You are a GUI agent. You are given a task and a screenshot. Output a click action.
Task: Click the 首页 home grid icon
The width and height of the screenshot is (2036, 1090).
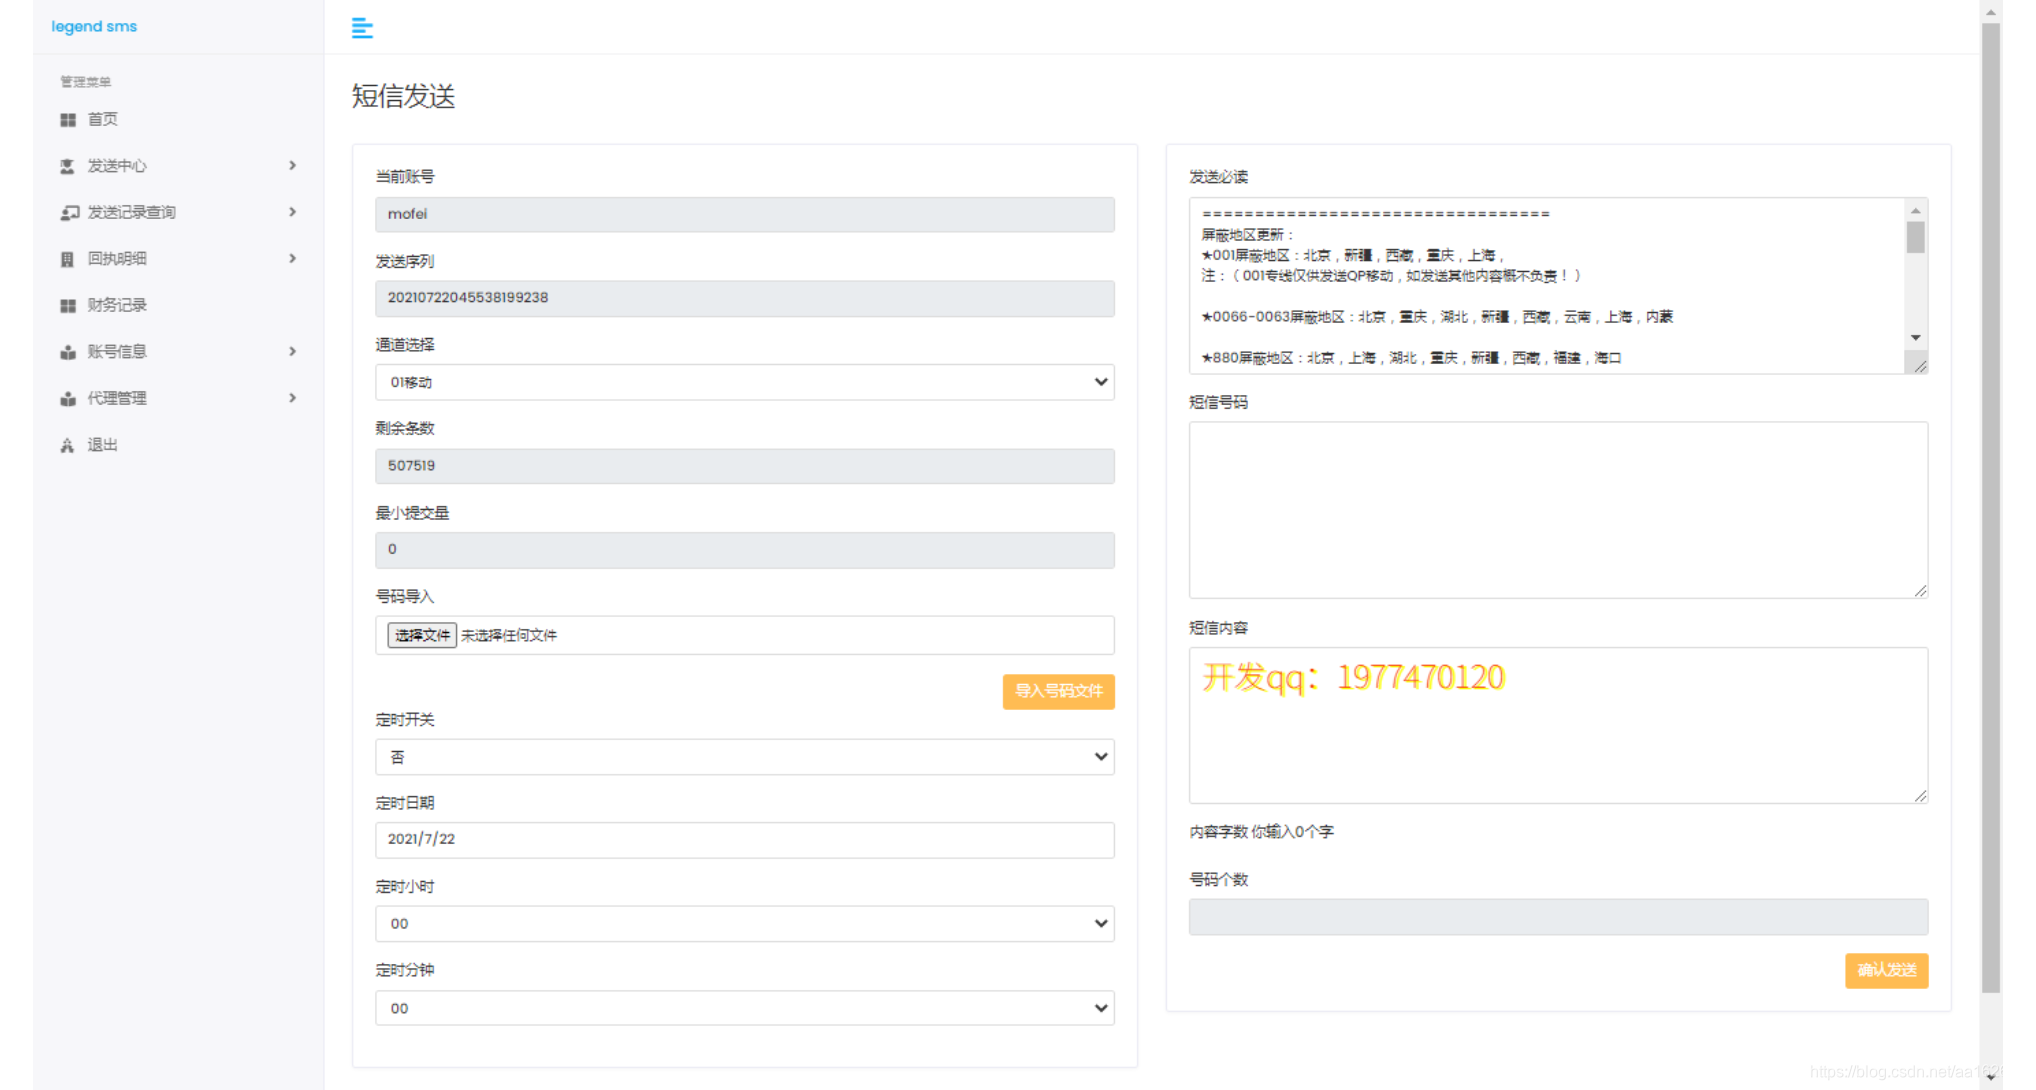coord(68,120)
